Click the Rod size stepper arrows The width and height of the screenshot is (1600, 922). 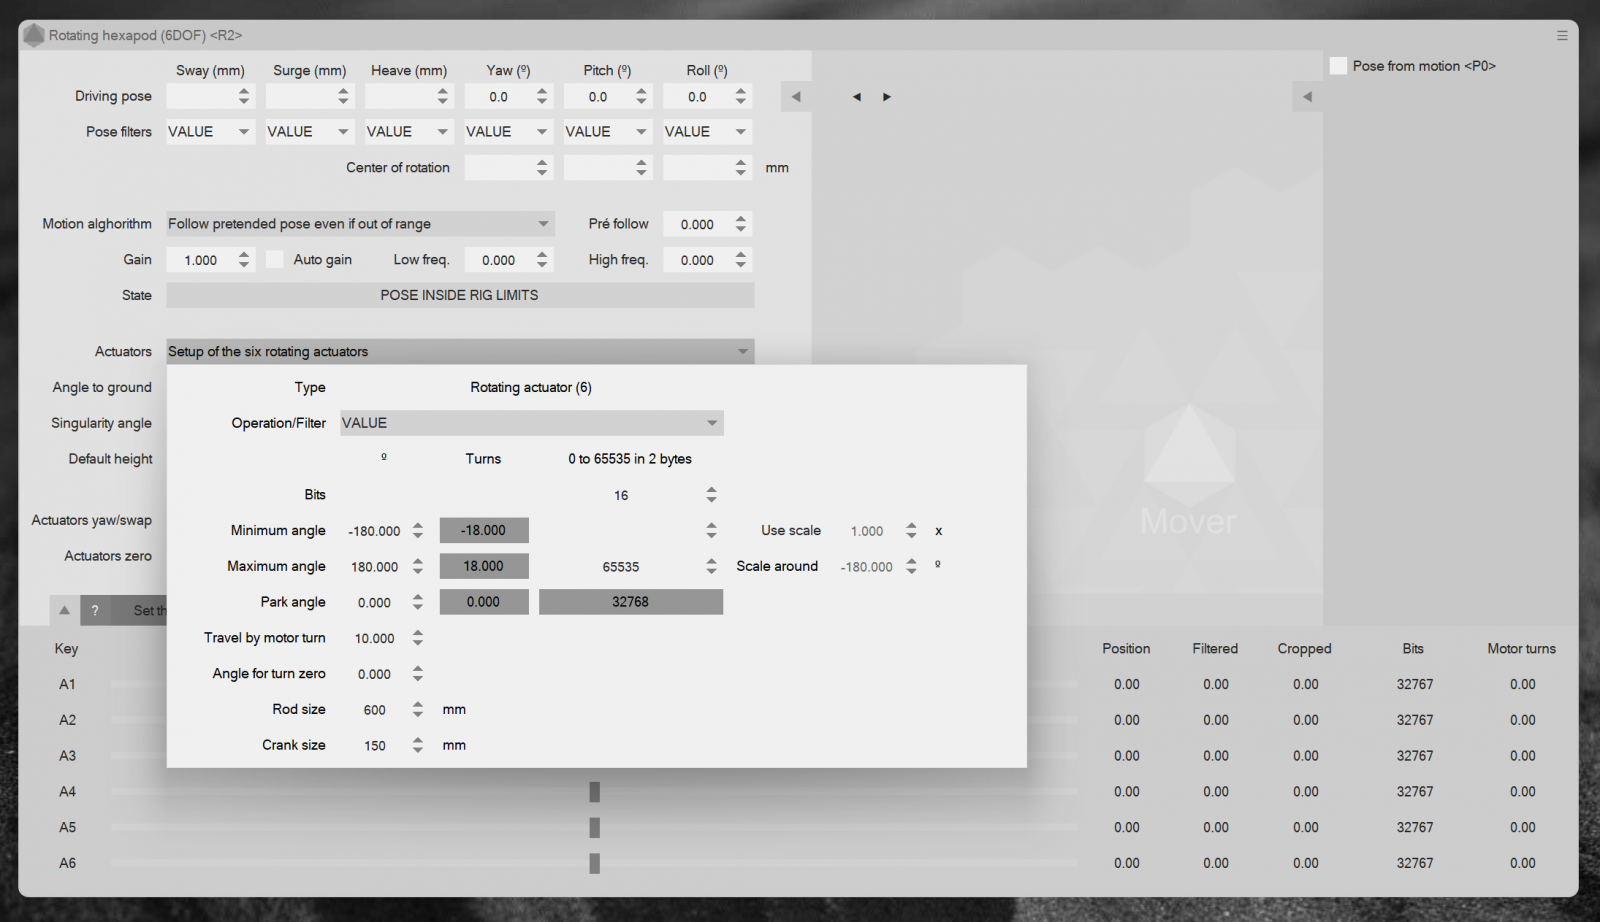[x=418, y=710]
